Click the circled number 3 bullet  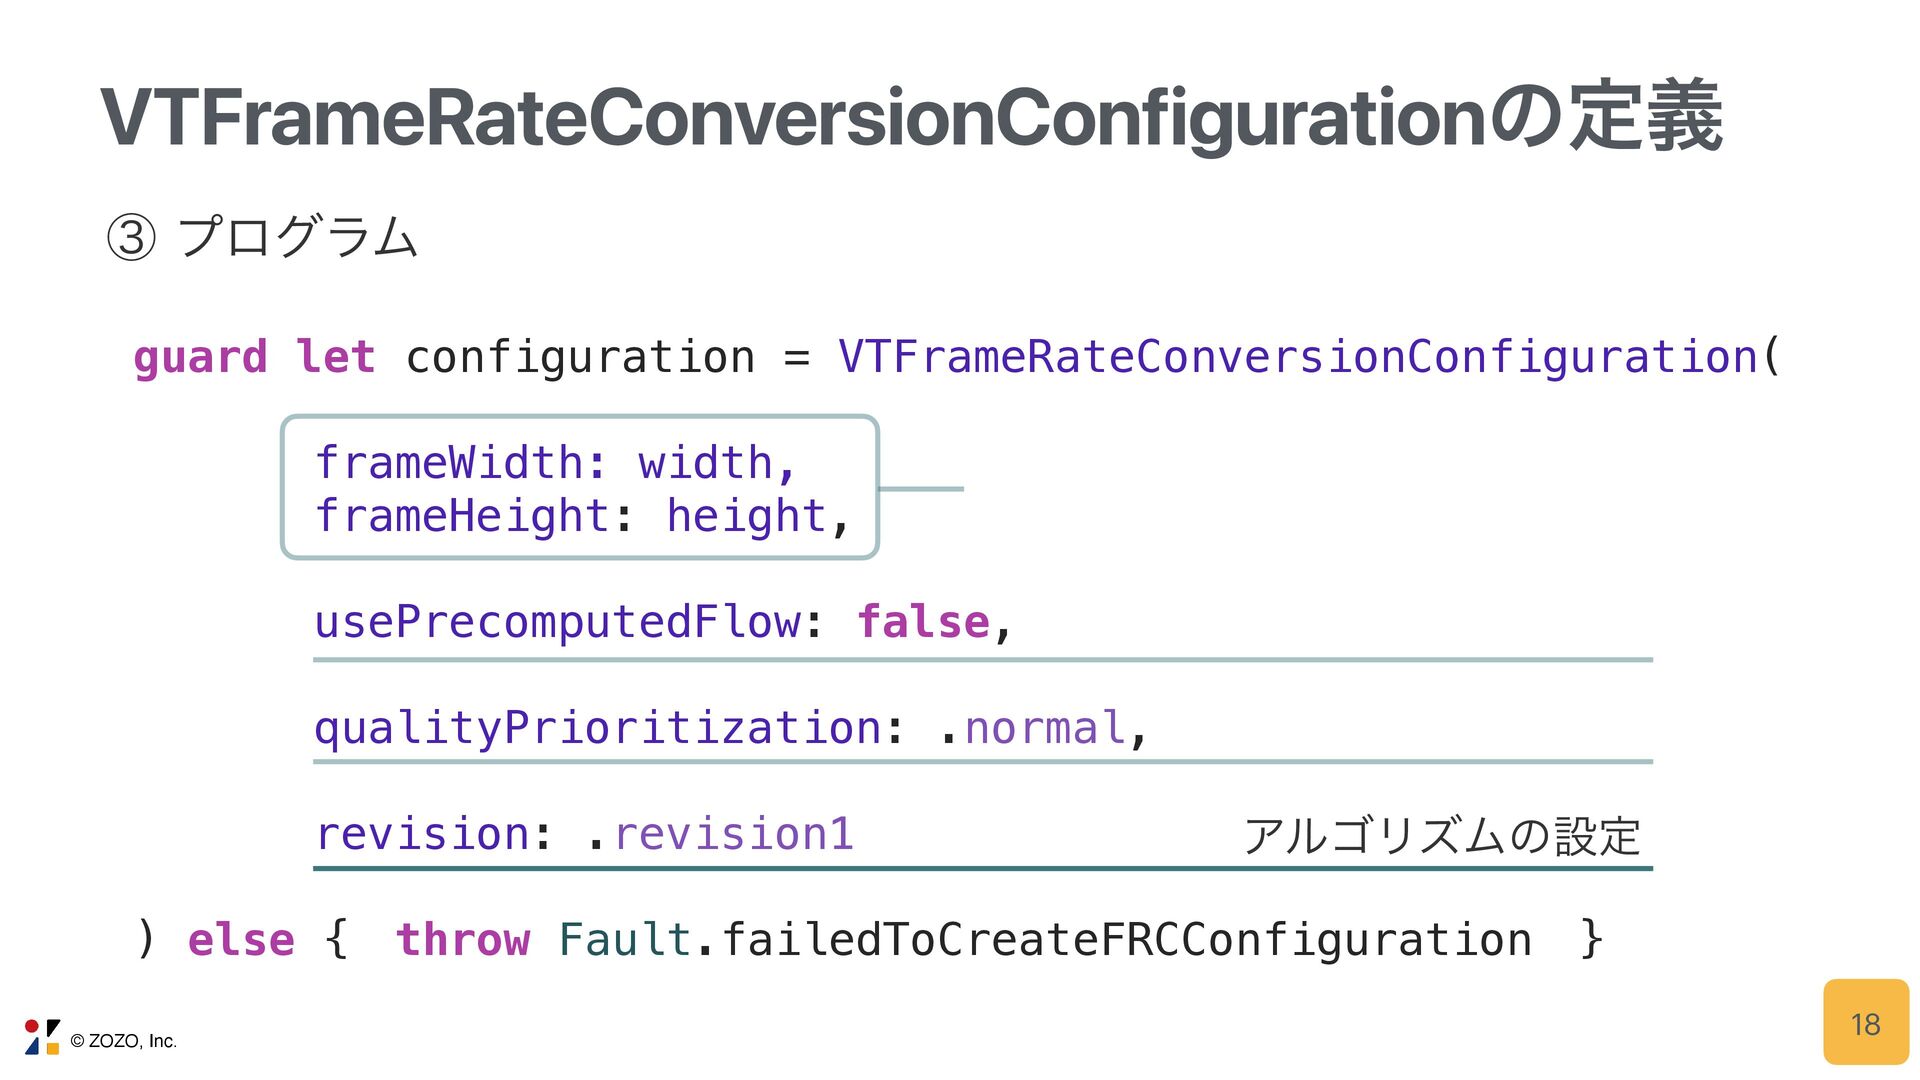point(131,238)
